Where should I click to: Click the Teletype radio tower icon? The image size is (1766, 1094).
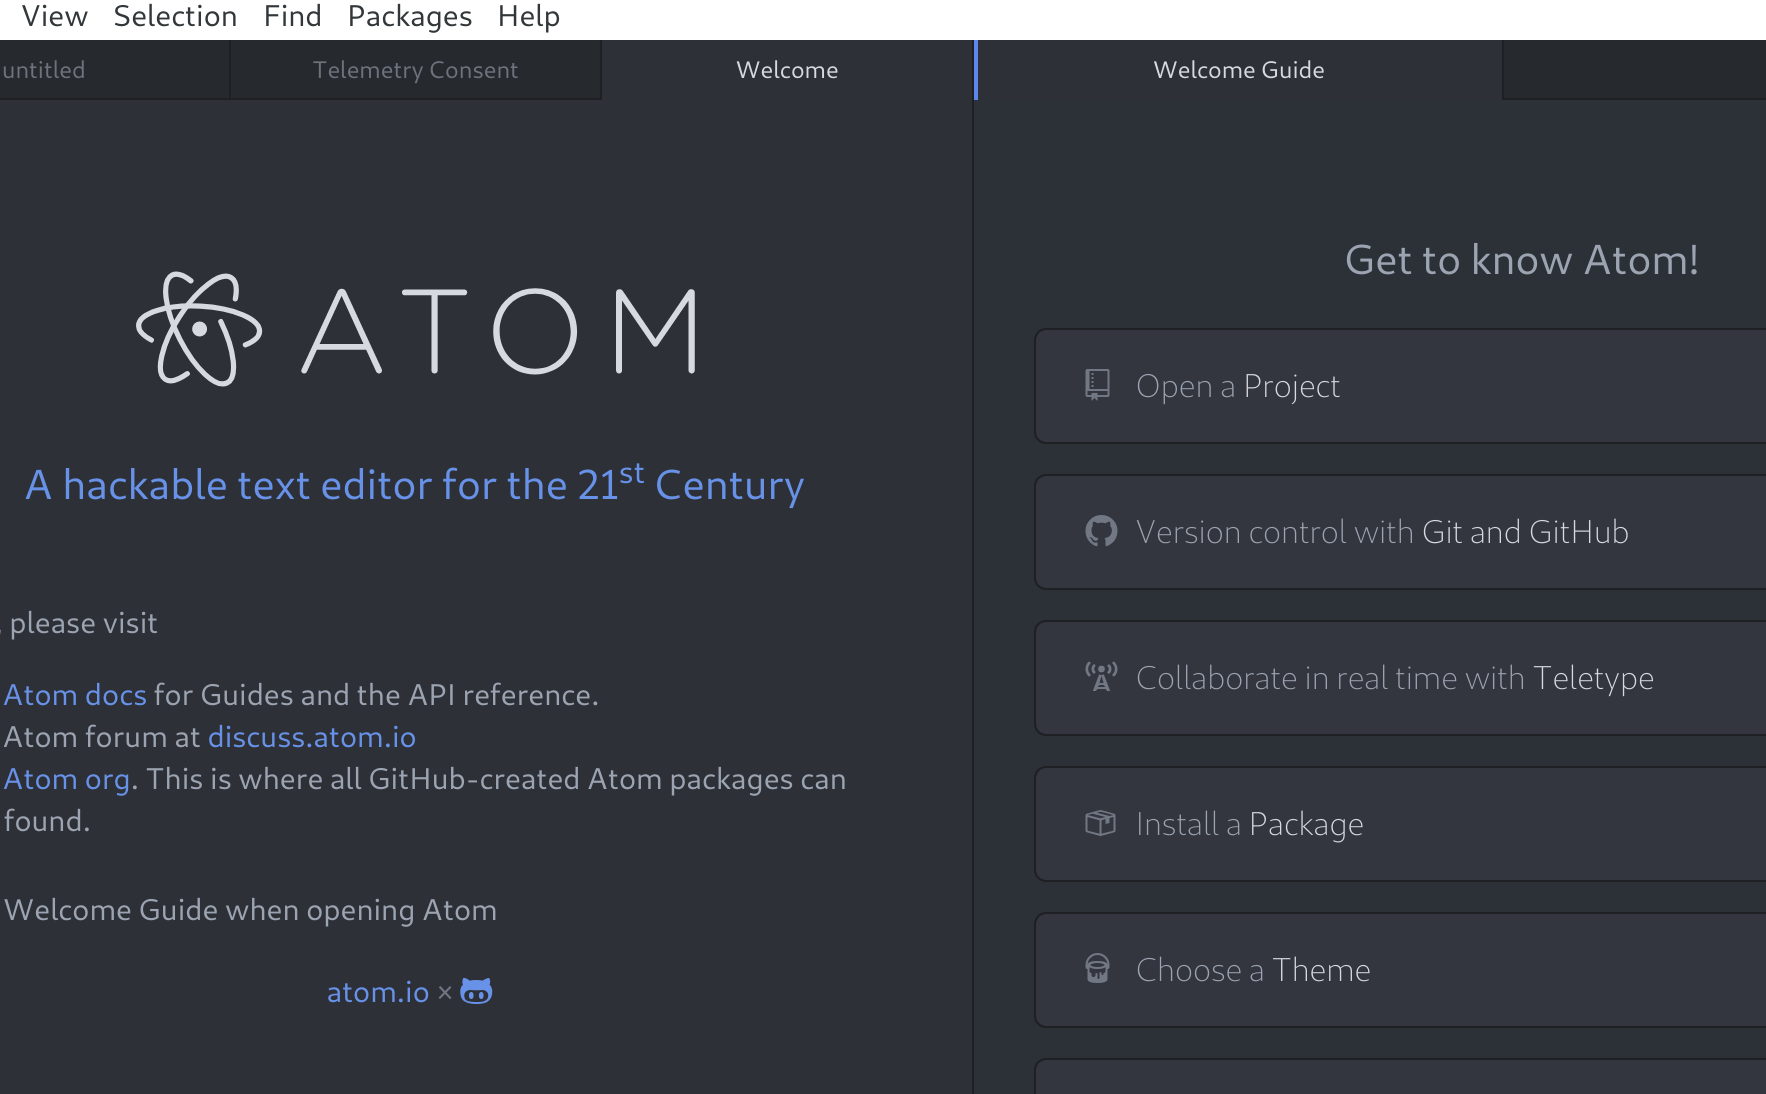click(x=1100, y=677)
